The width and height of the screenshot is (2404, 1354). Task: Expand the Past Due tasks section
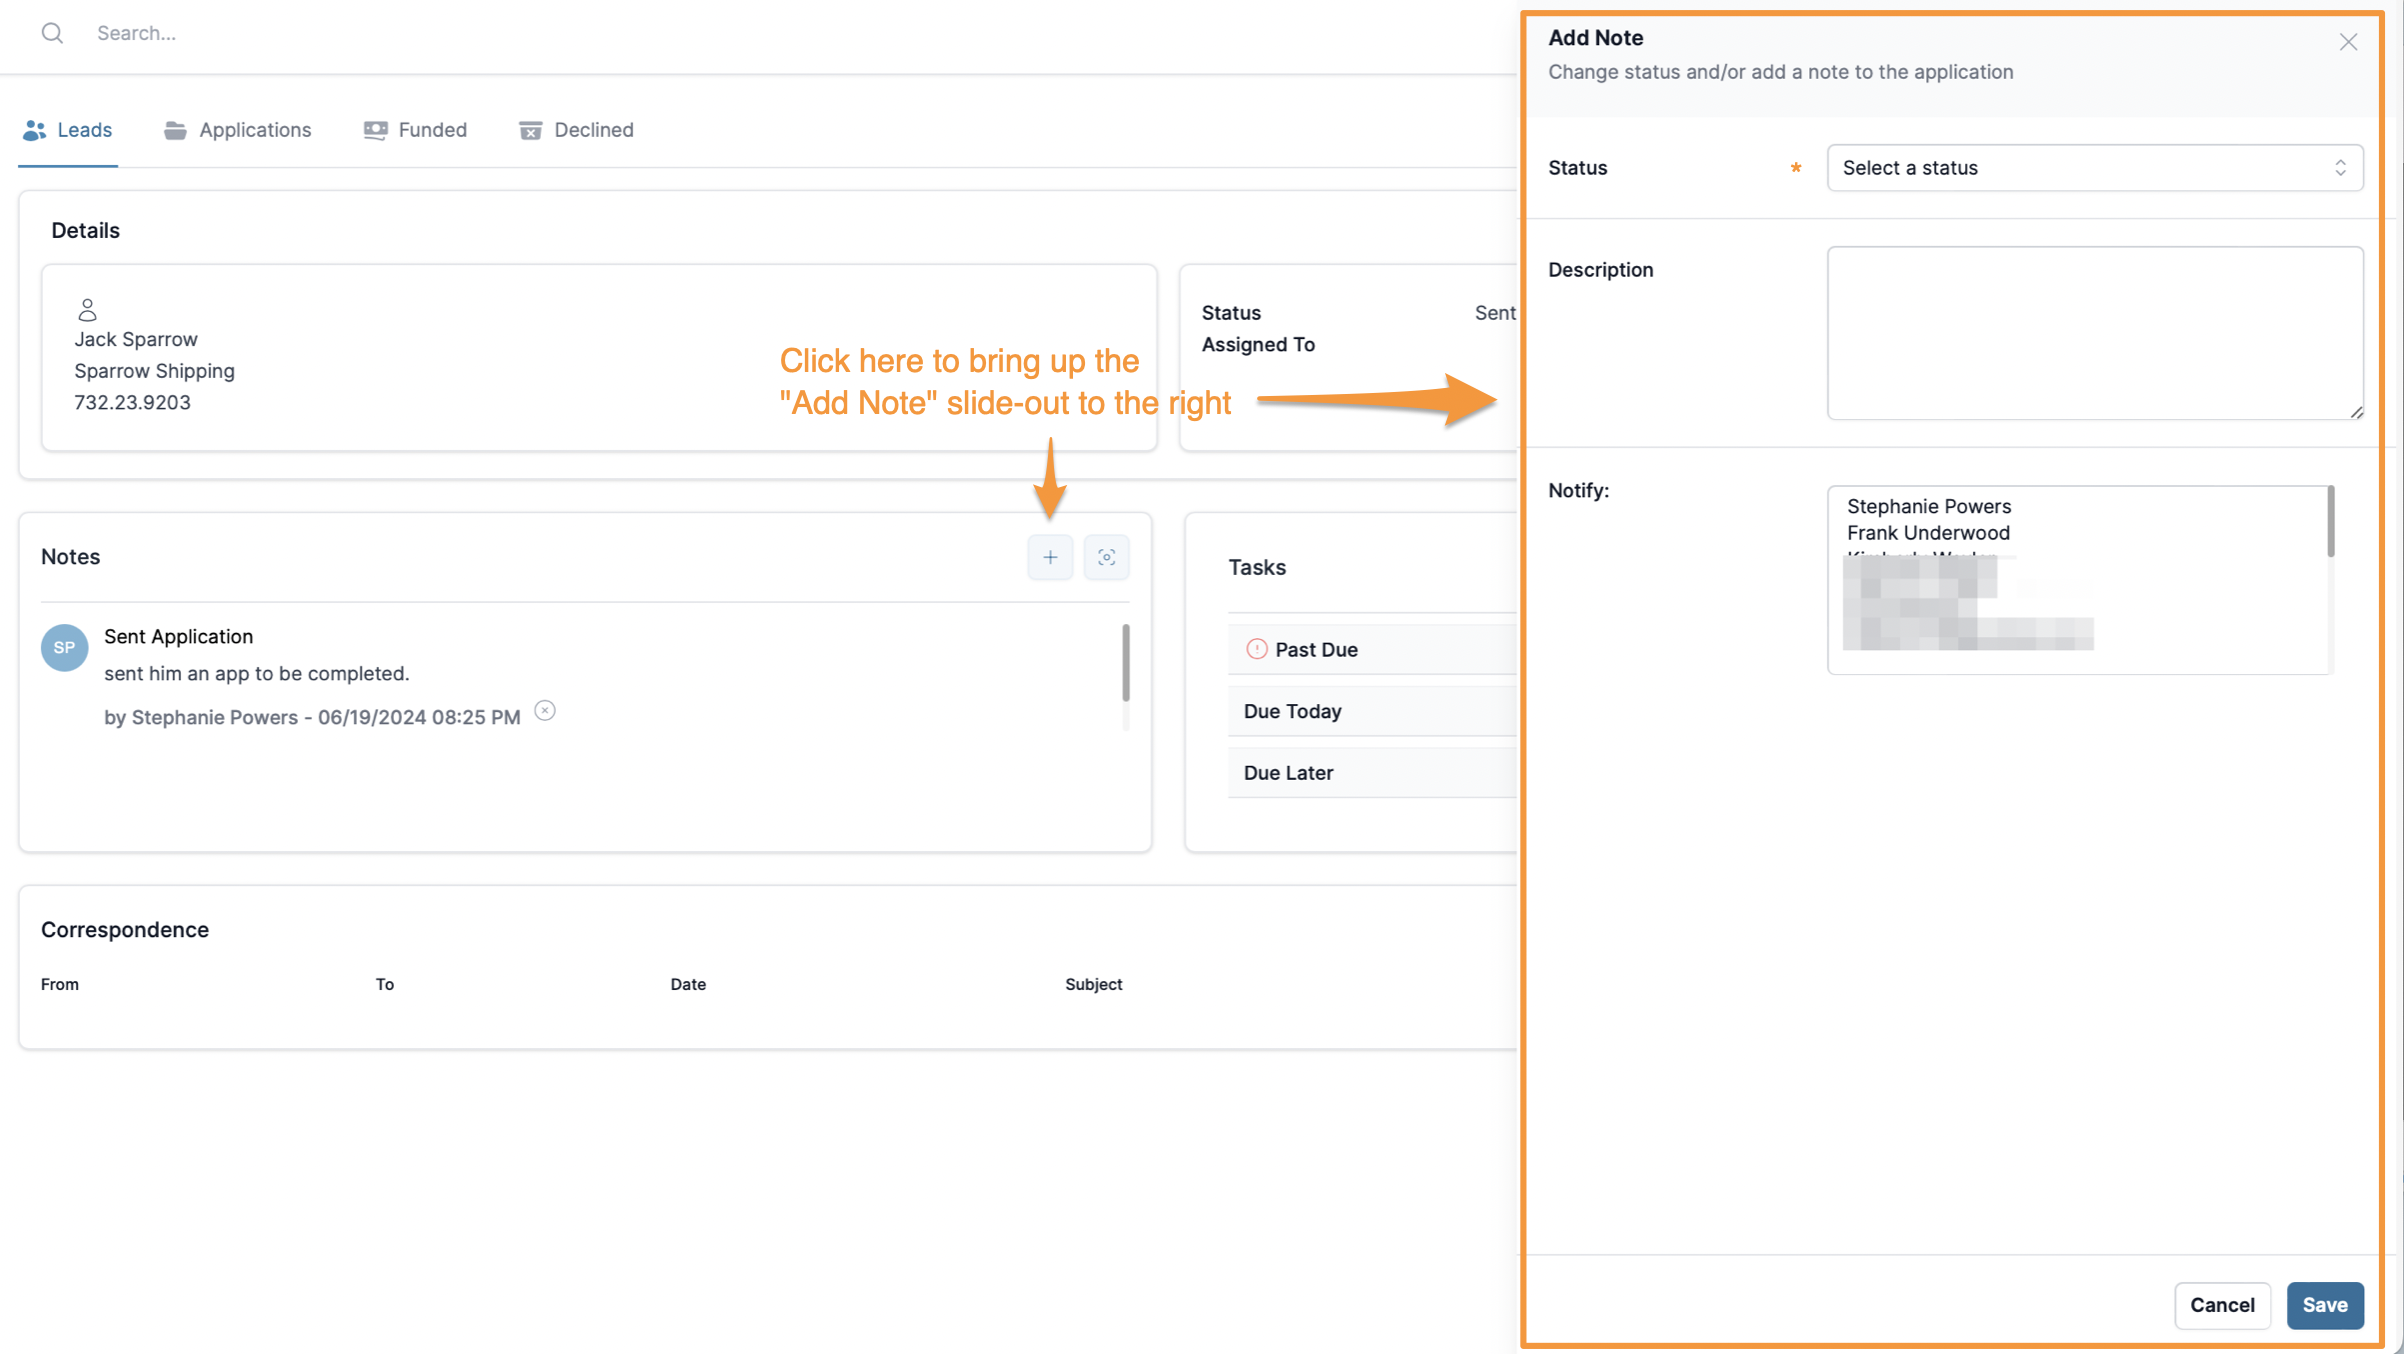click(1370, 649)
